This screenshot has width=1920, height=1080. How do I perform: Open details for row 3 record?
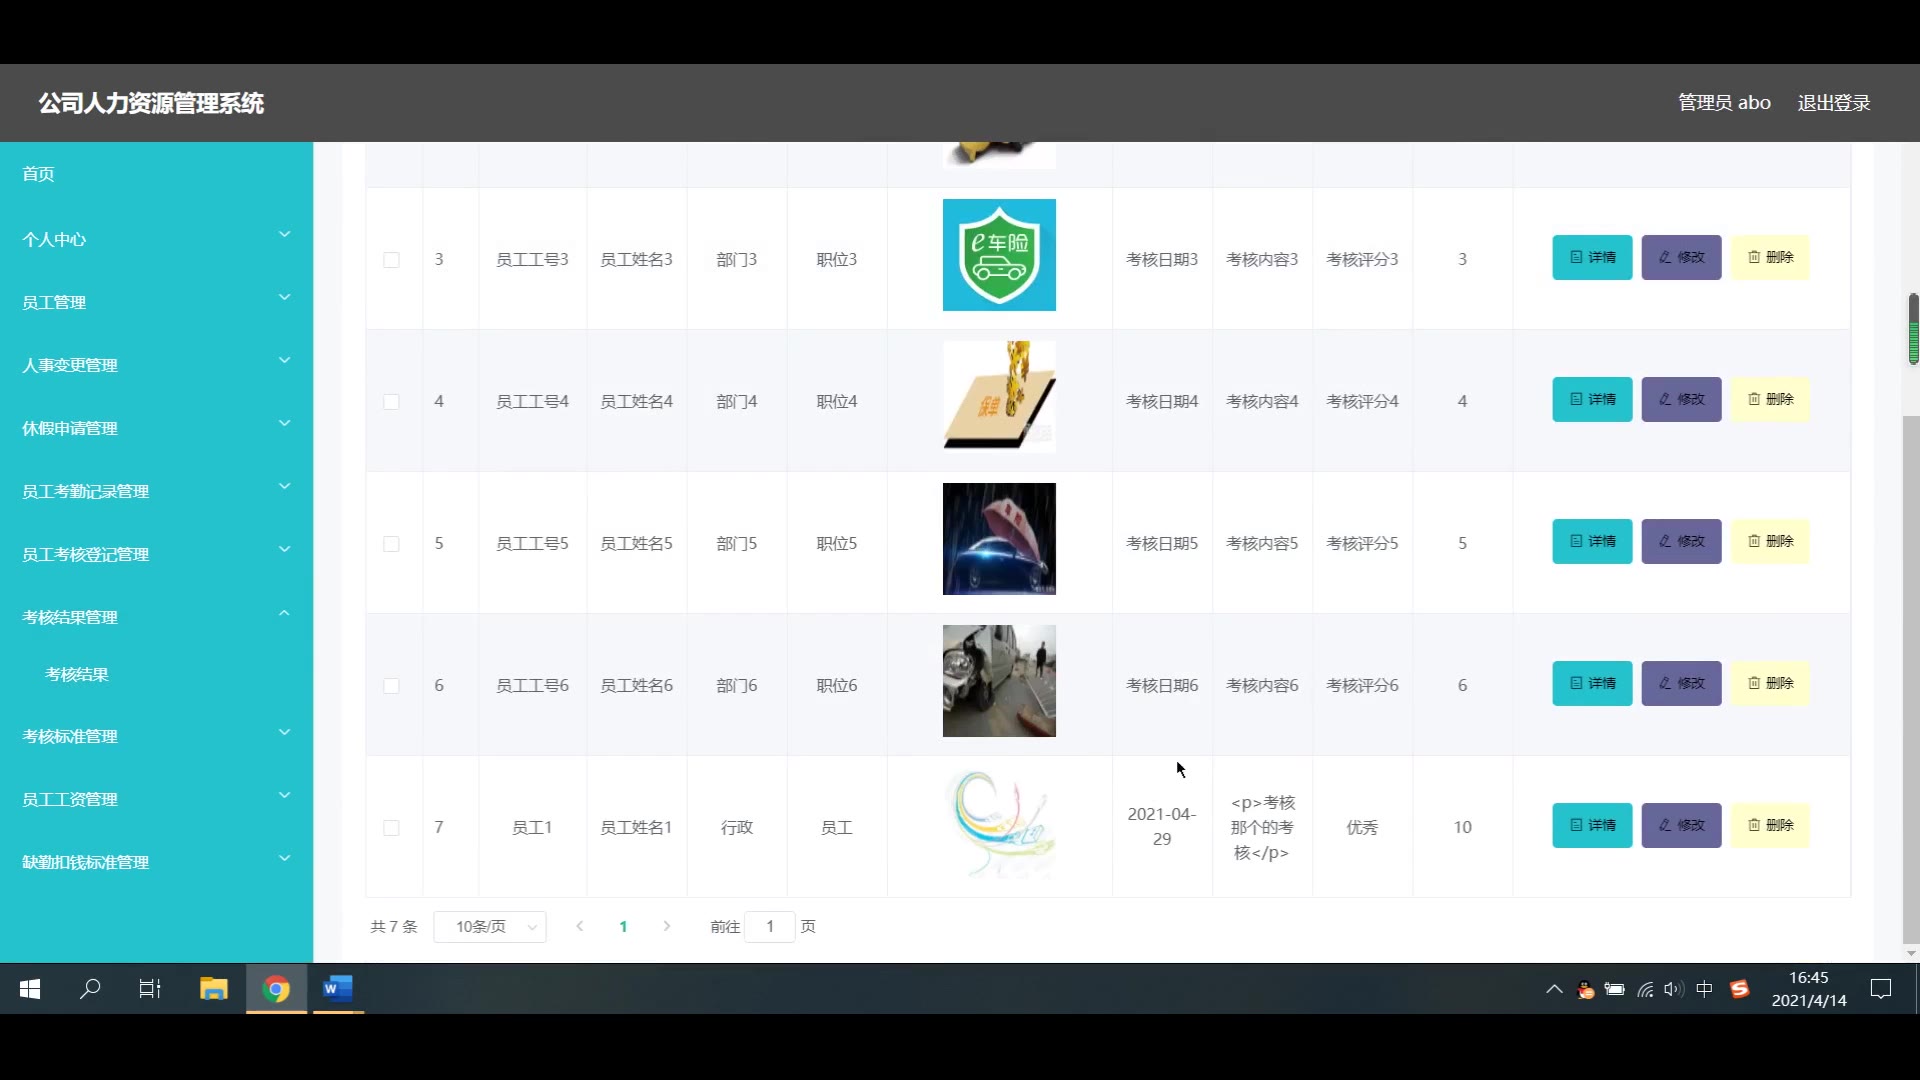(1592, 257)
